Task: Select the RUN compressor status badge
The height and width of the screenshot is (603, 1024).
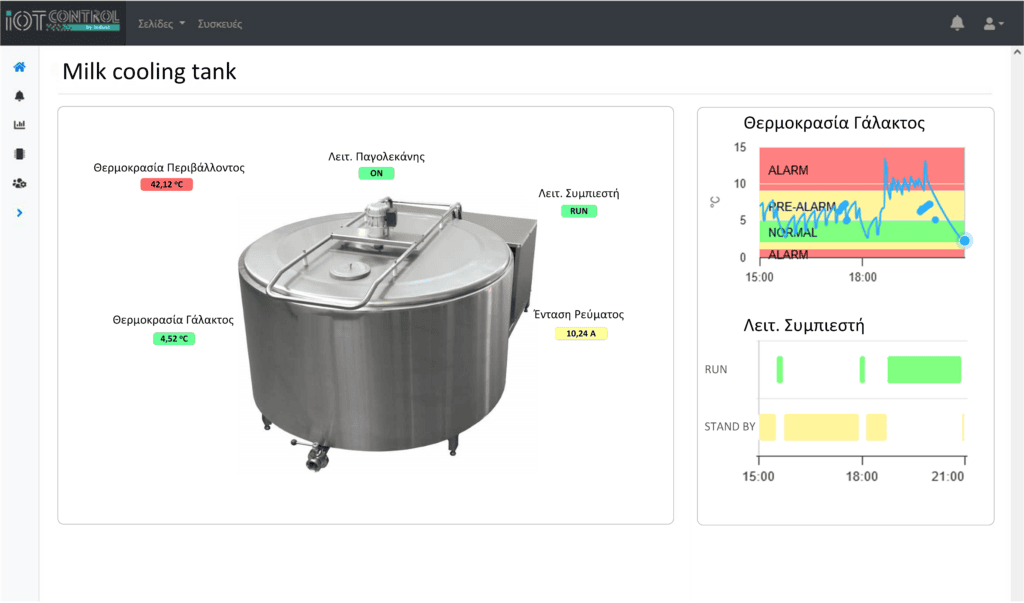Action: 578,211
